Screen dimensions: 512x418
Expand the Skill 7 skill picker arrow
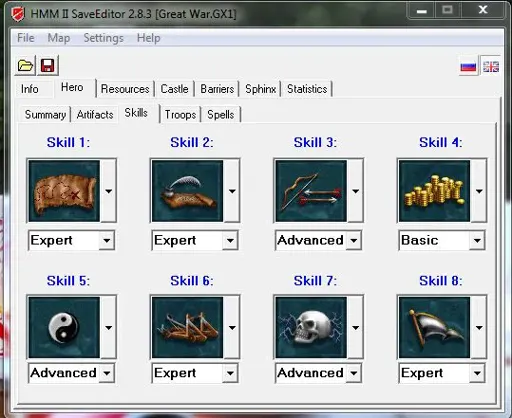tap(355, 327)
